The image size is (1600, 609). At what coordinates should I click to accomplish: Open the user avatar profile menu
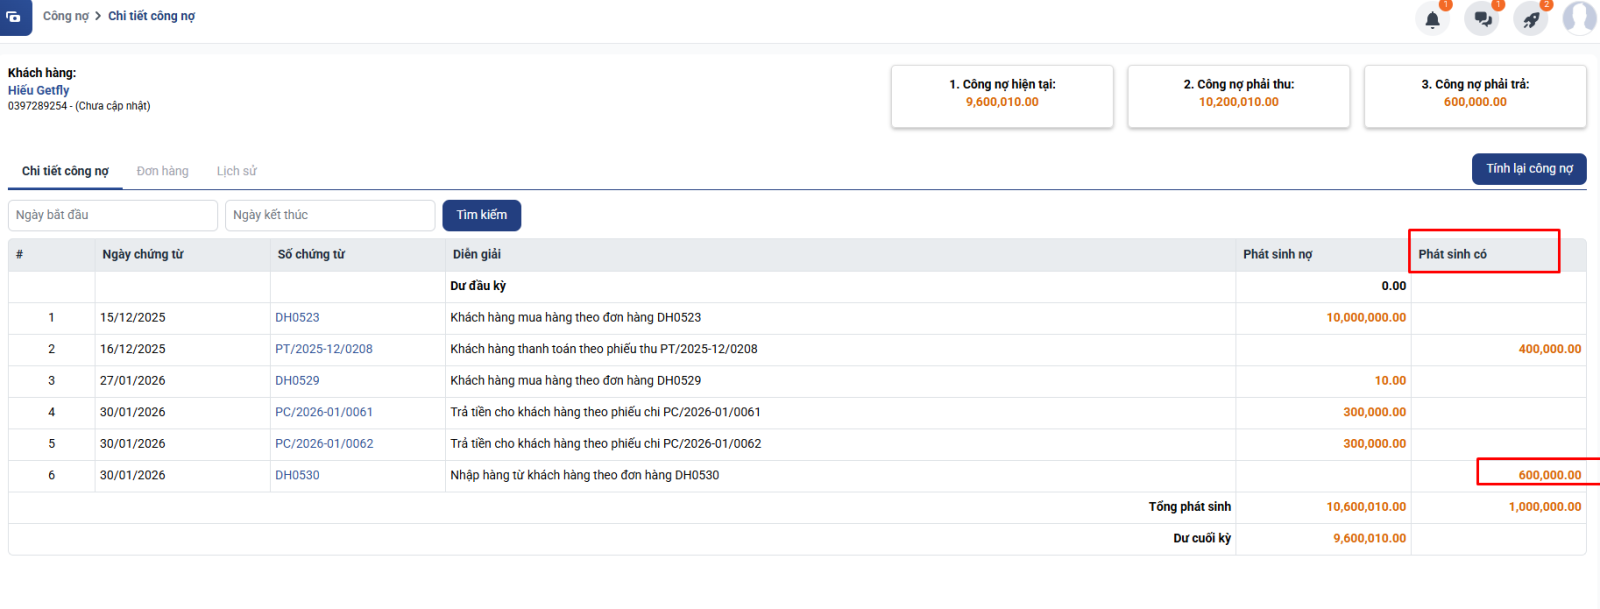pos(1580,18)
